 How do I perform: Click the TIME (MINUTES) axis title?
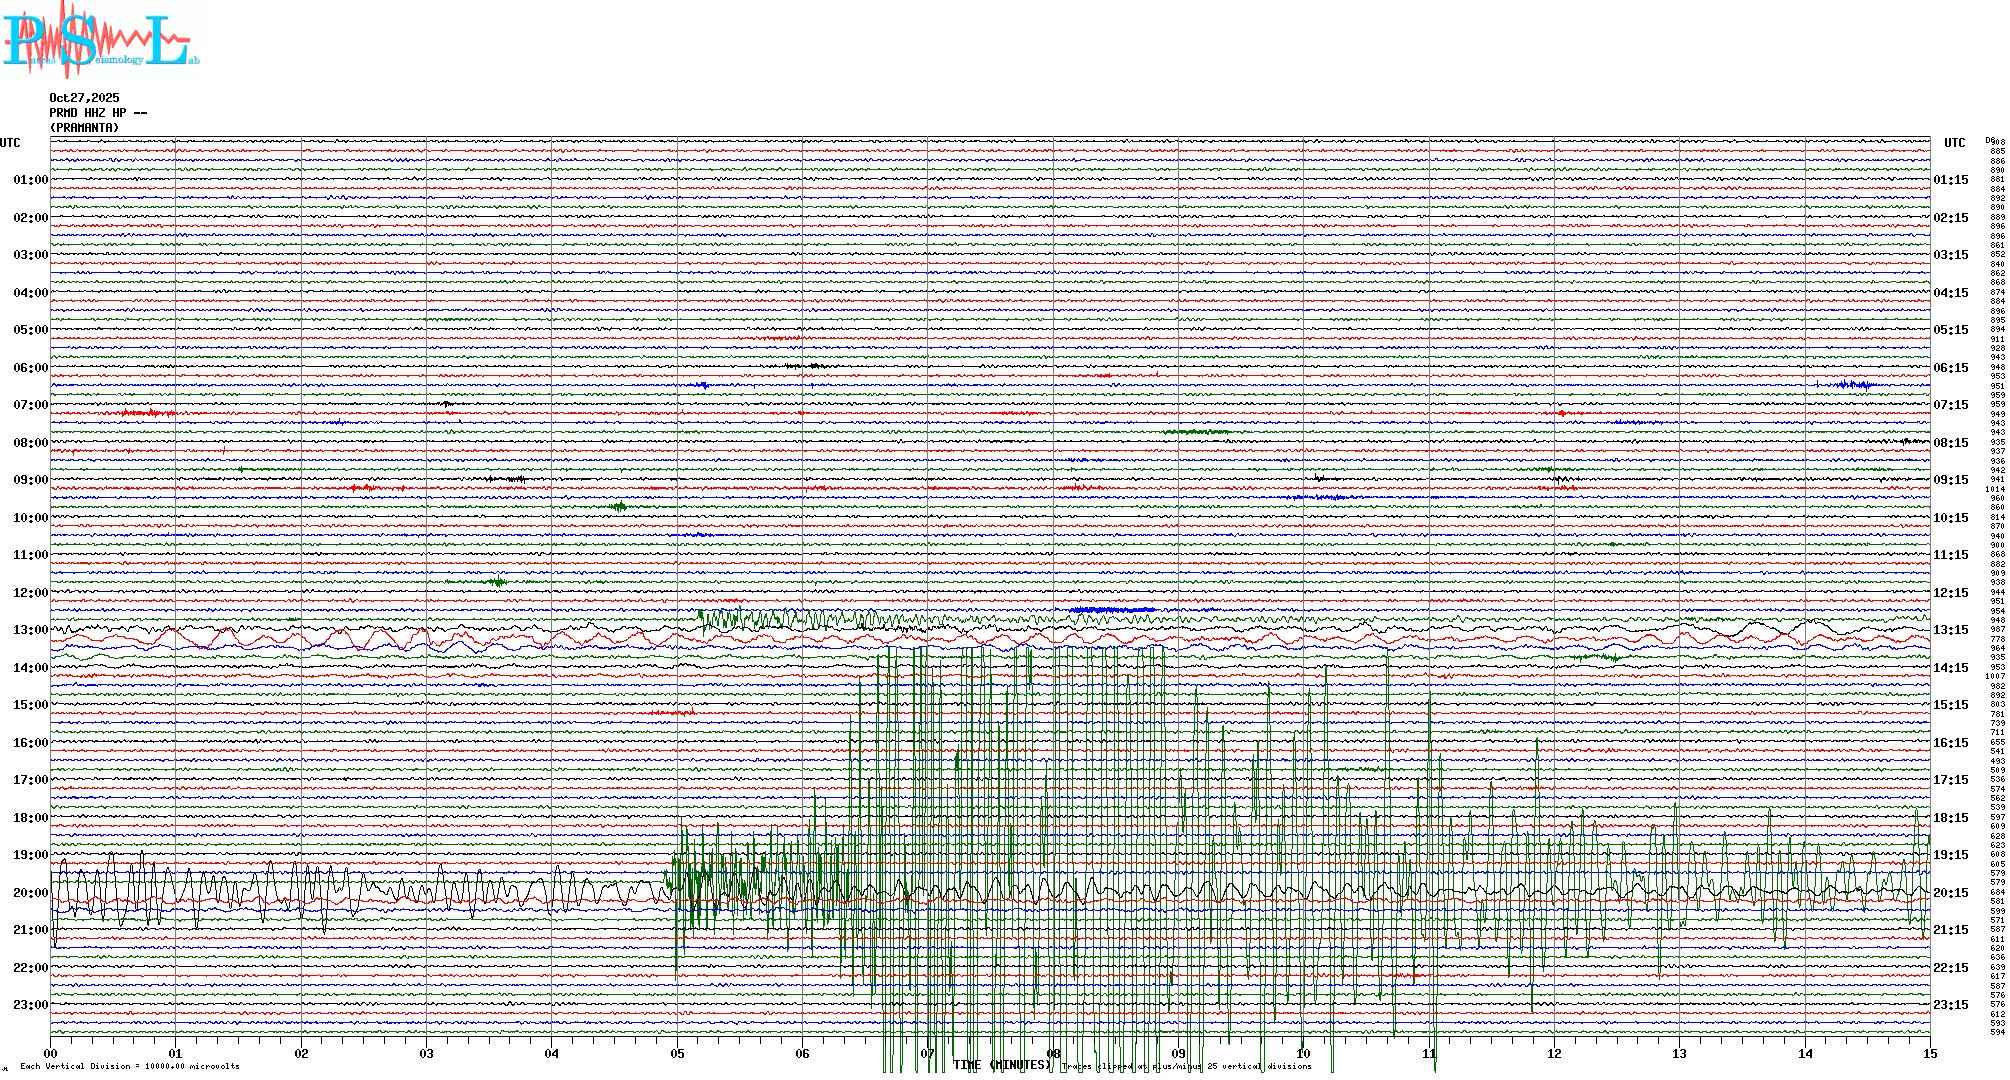tap(1001, 1066)
